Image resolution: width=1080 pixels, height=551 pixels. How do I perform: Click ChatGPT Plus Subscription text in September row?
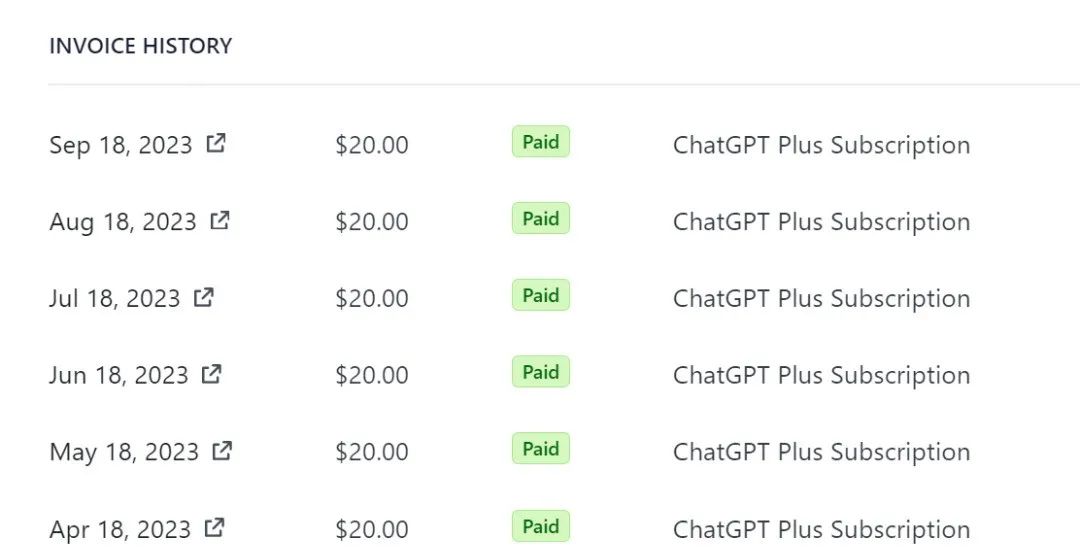[x=822, y=145]
